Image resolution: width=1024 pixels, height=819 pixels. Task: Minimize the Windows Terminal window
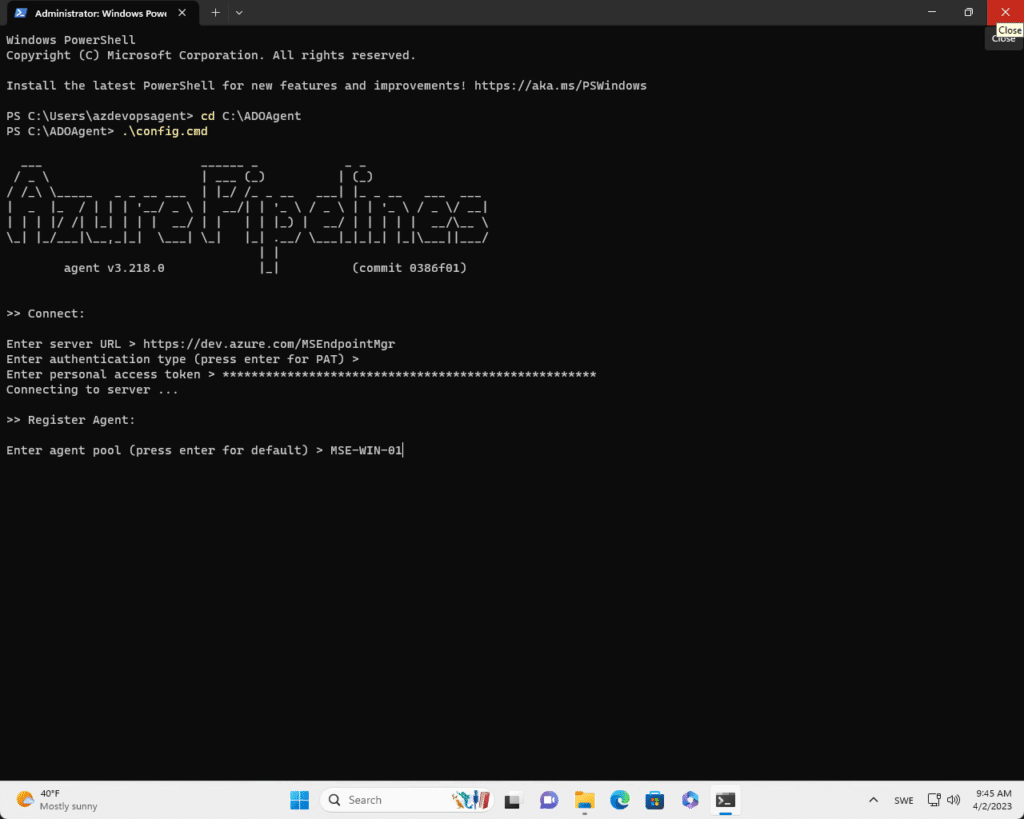tap(932, 12)
